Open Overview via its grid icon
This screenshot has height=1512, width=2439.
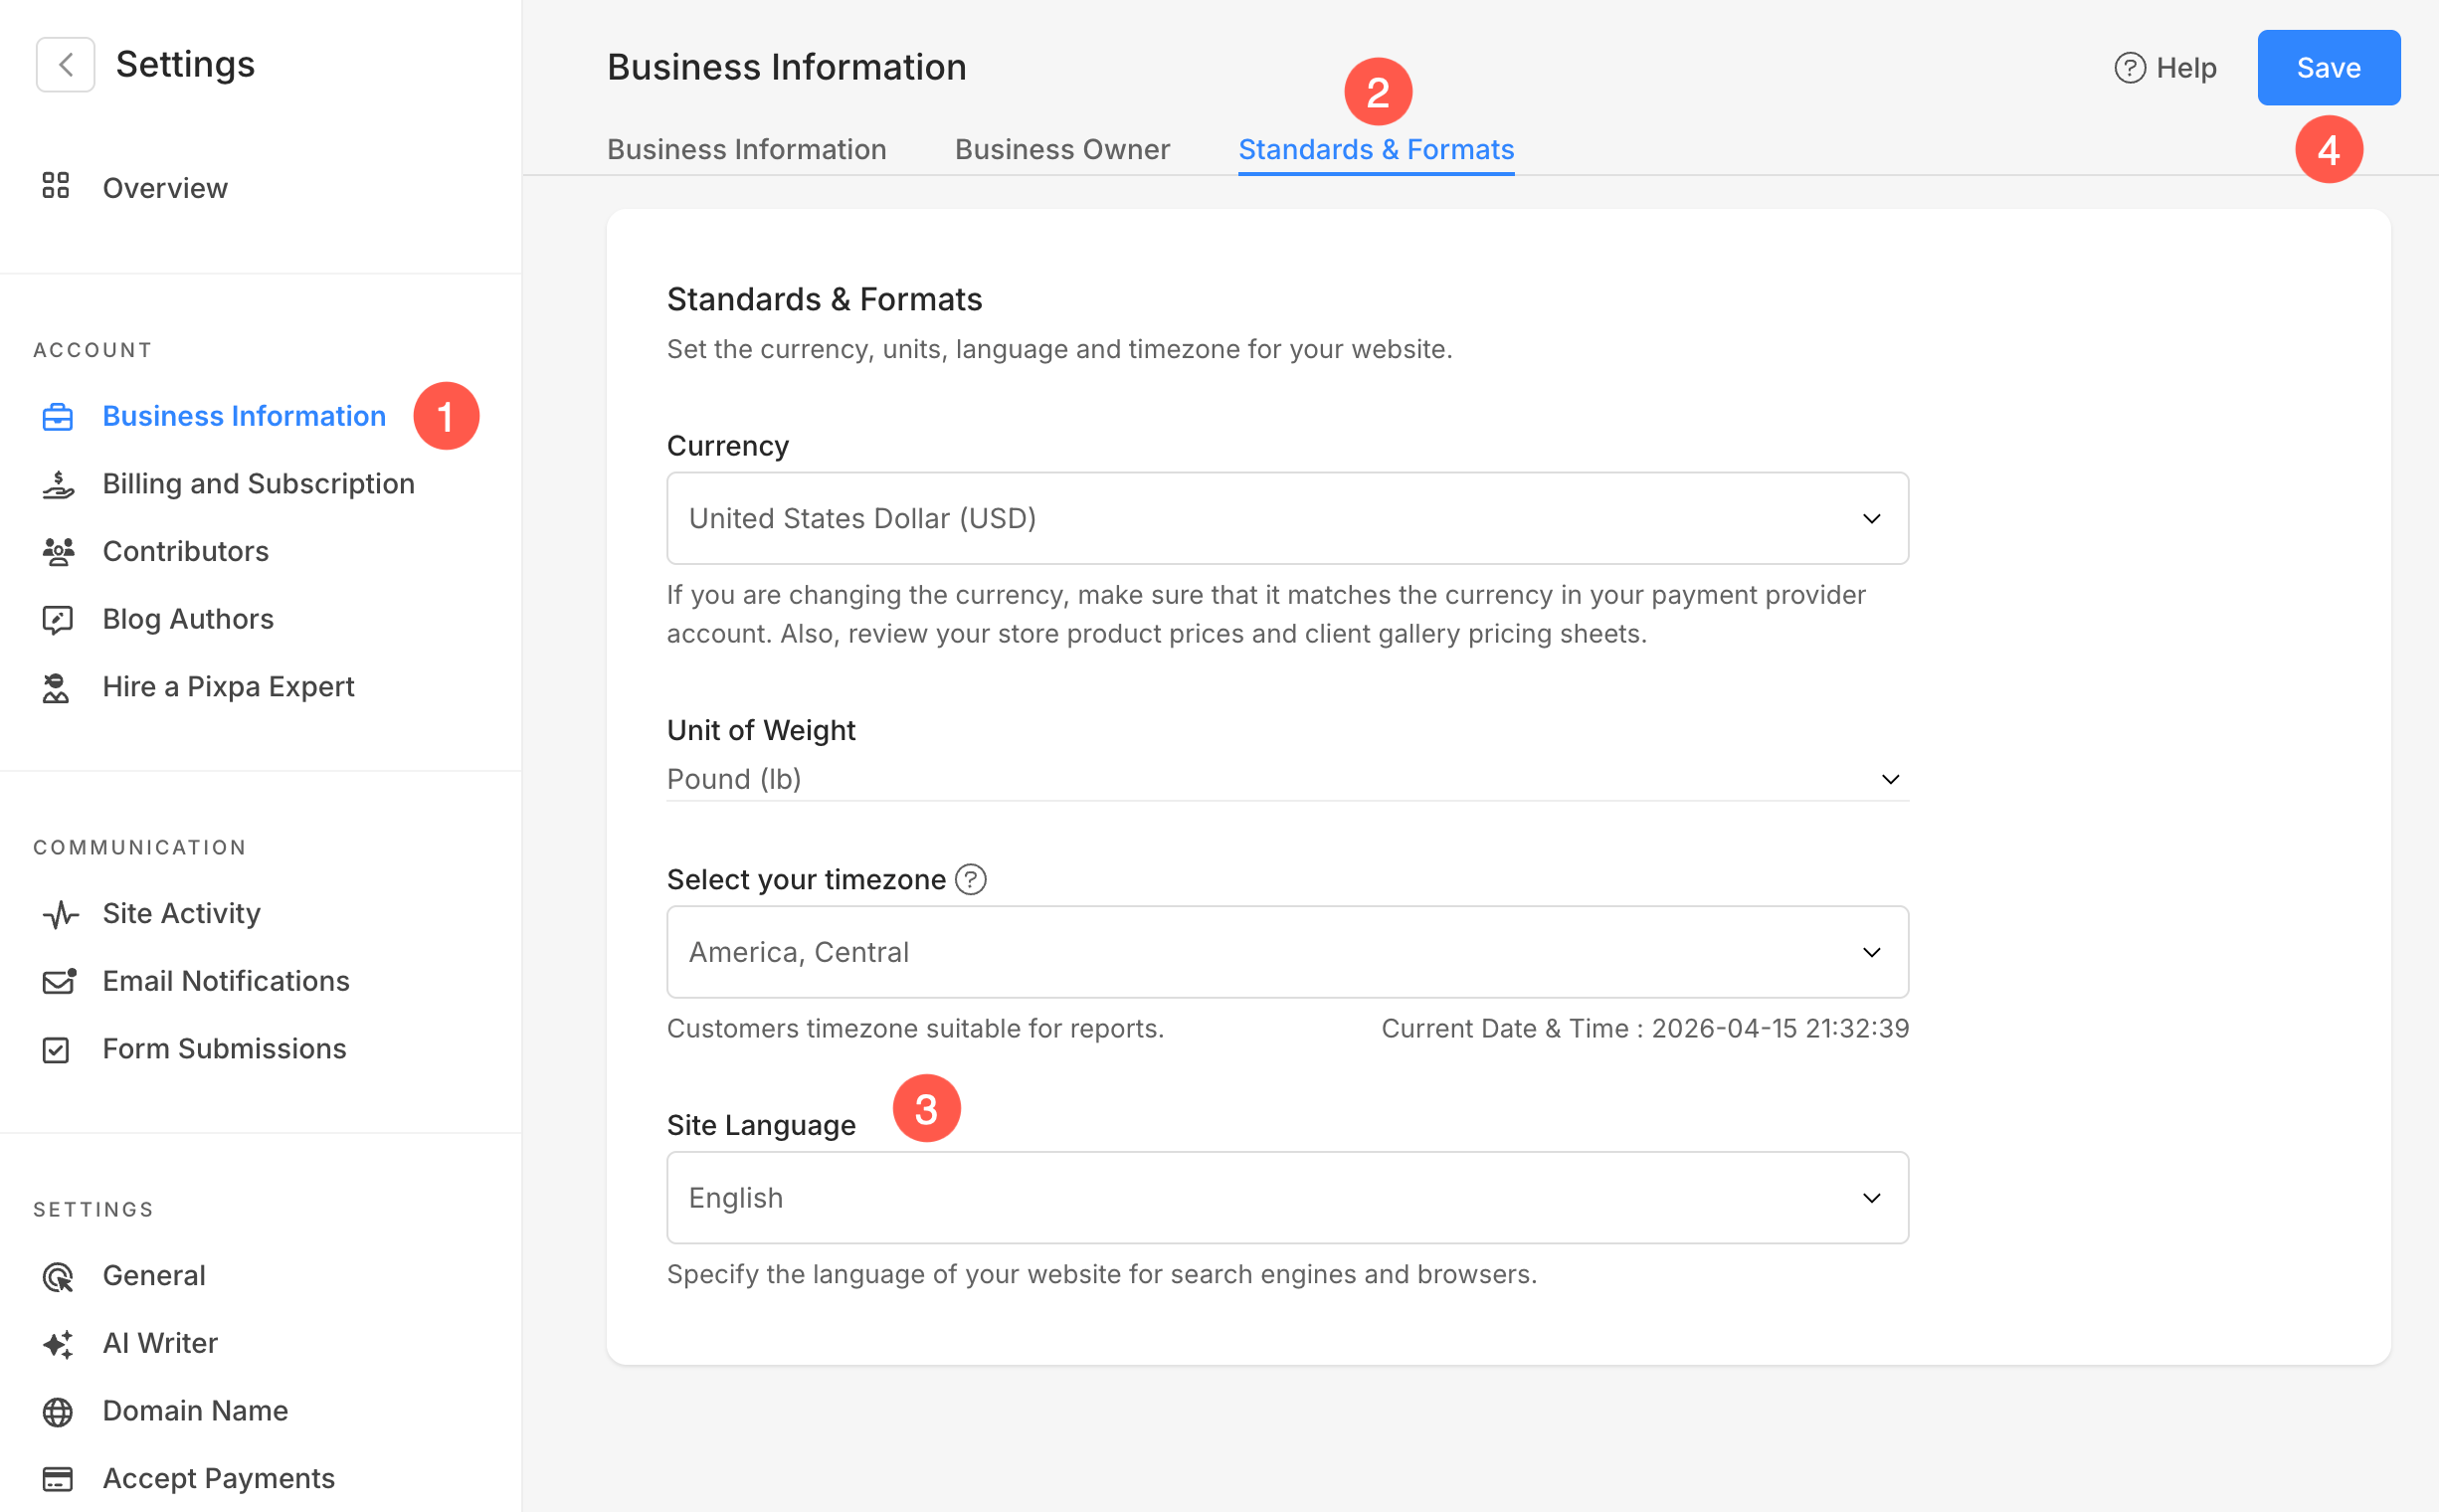tap(56, 187)
